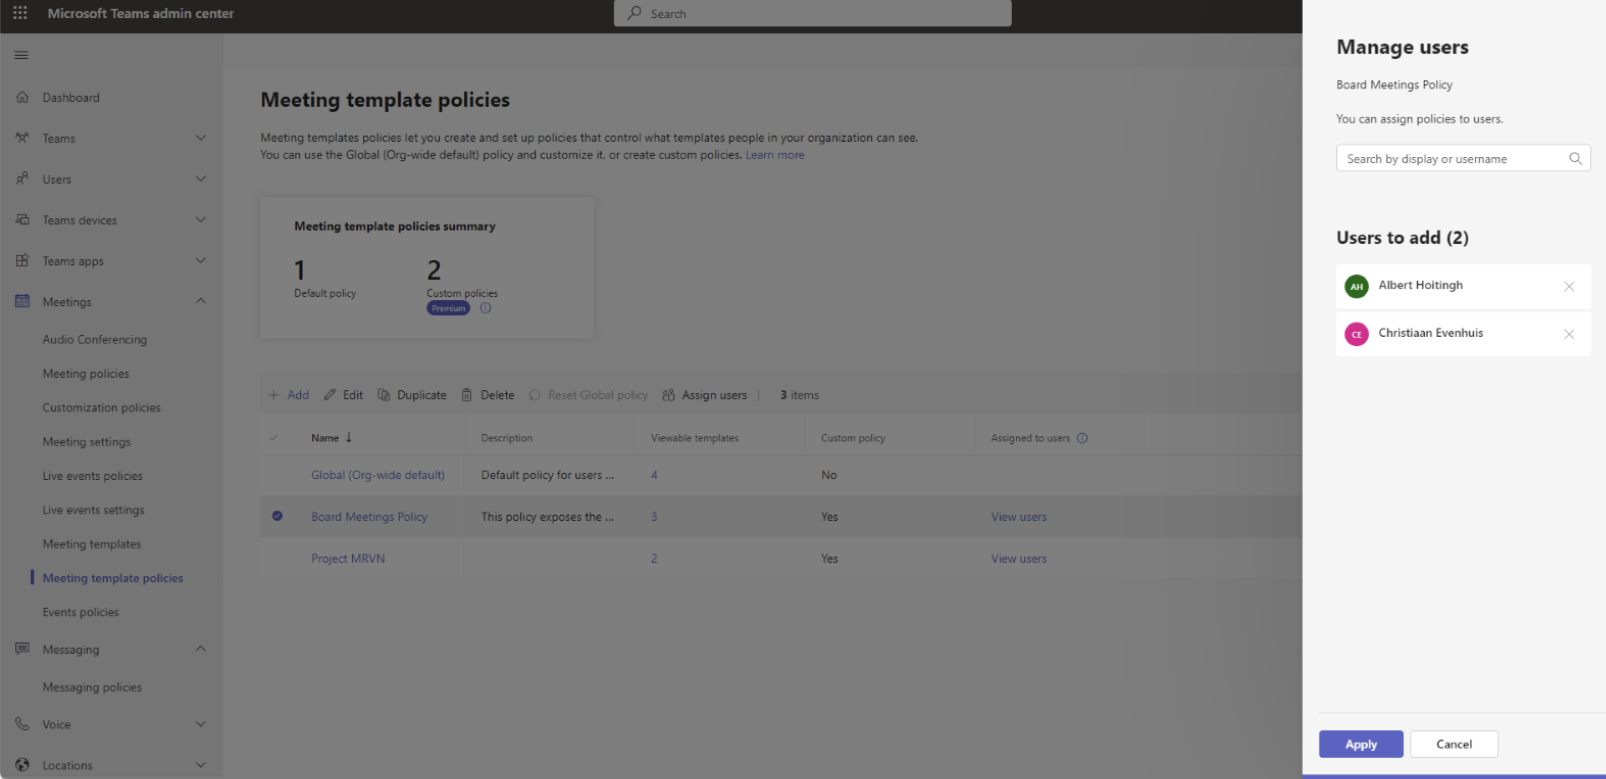Expand the Users section chevron
This screenshot has height=779, width=1606.
pos(201,179)
